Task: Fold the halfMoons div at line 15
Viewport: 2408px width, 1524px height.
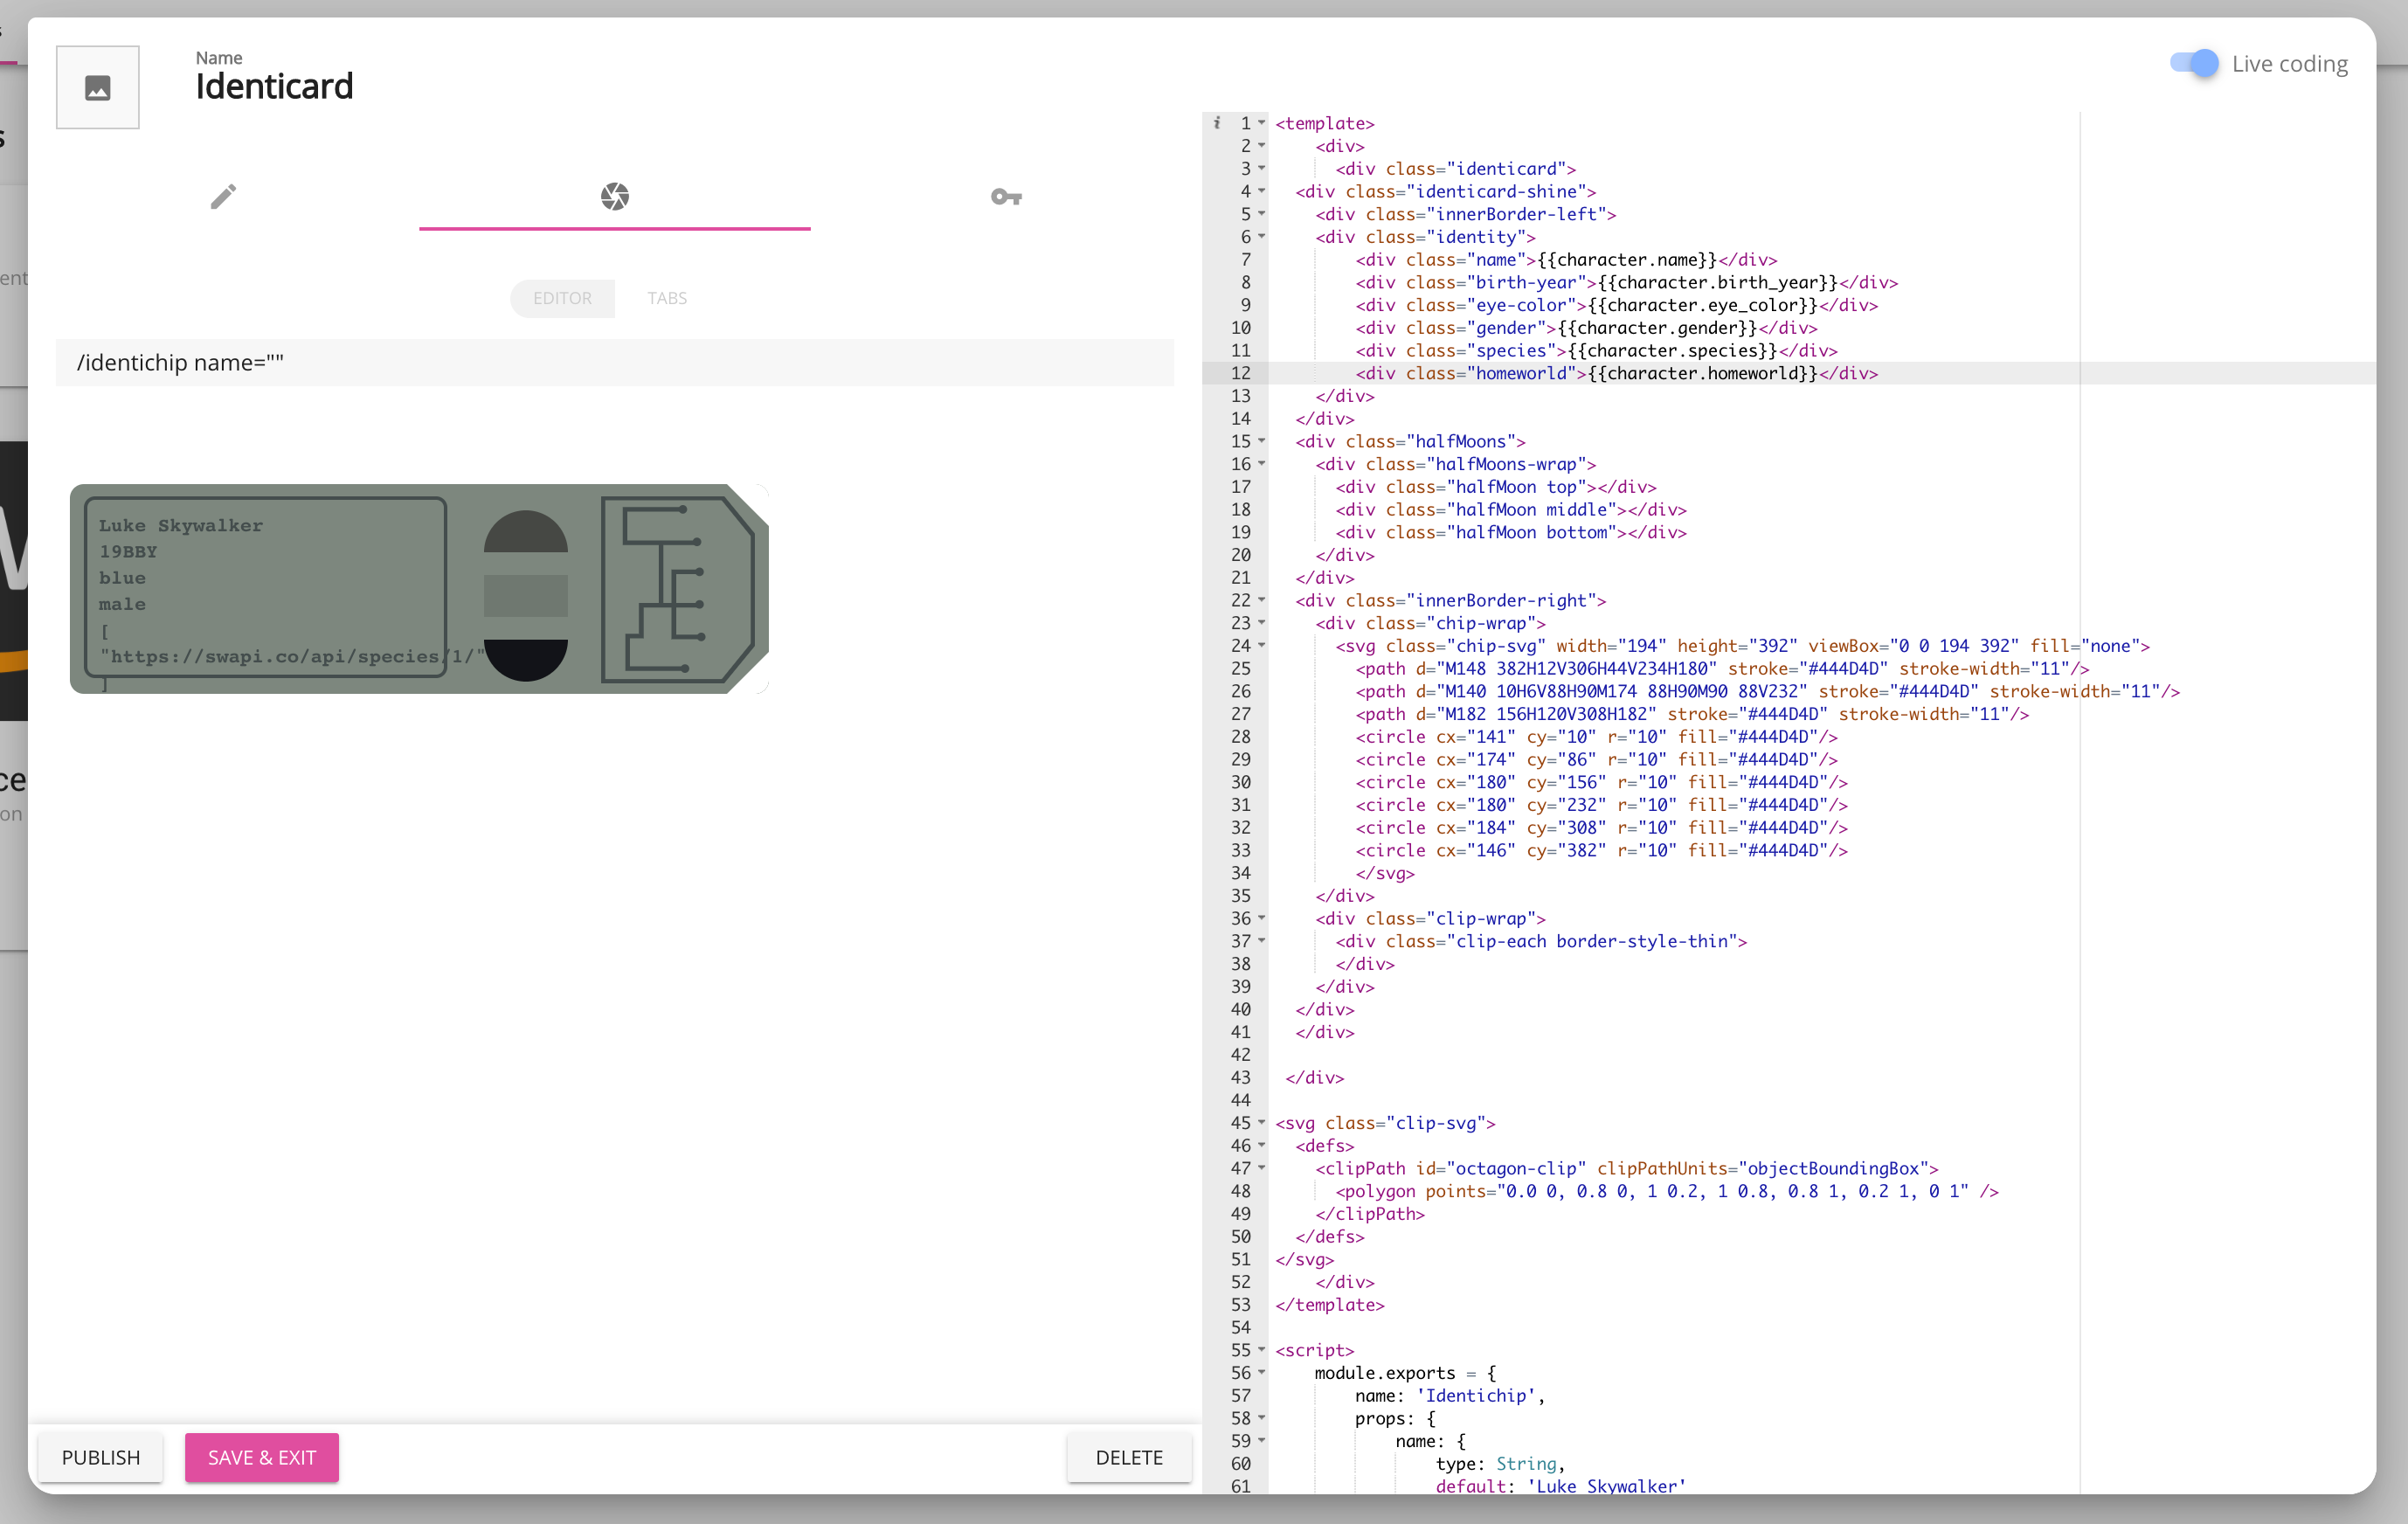Action: click(x=1262, y=441)
